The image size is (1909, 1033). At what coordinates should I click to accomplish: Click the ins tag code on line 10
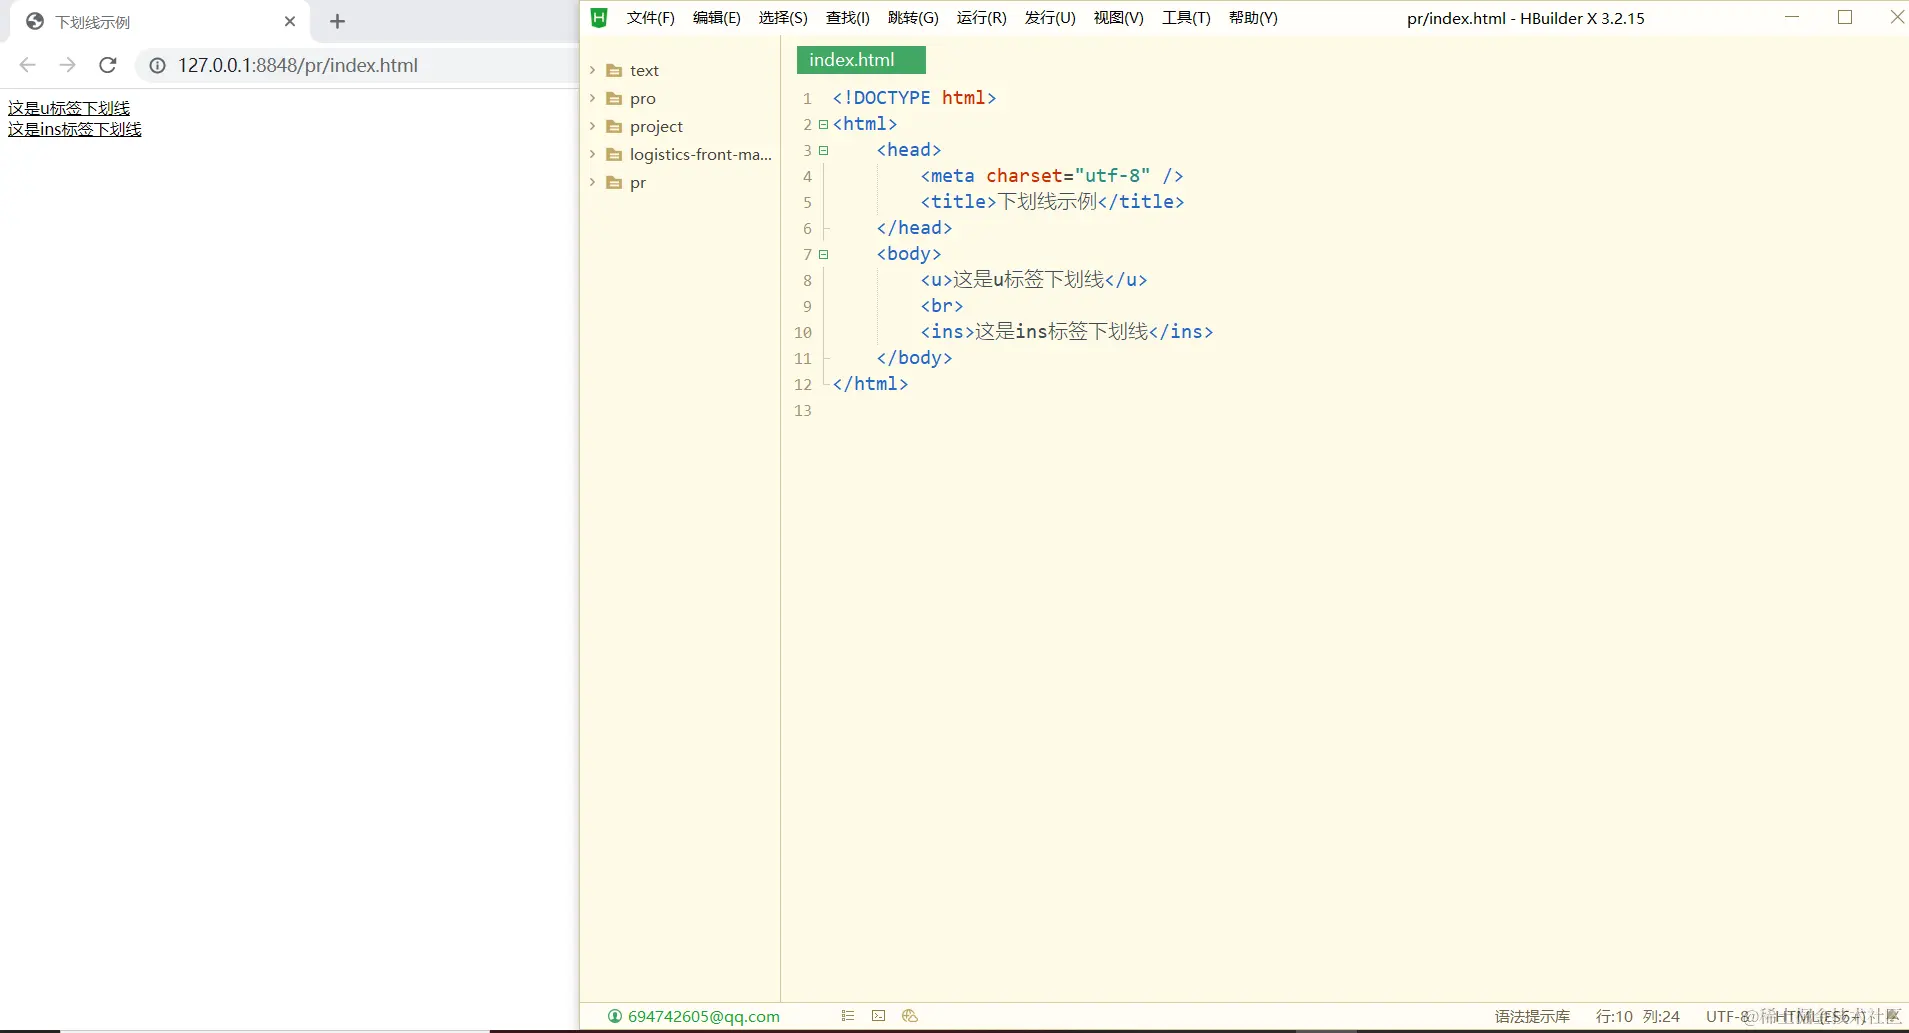click(x=1067, y=332)
